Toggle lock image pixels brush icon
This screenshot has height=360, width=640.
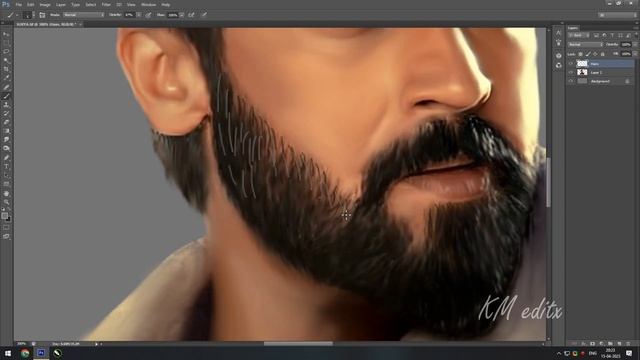click(x=588, y=54)
